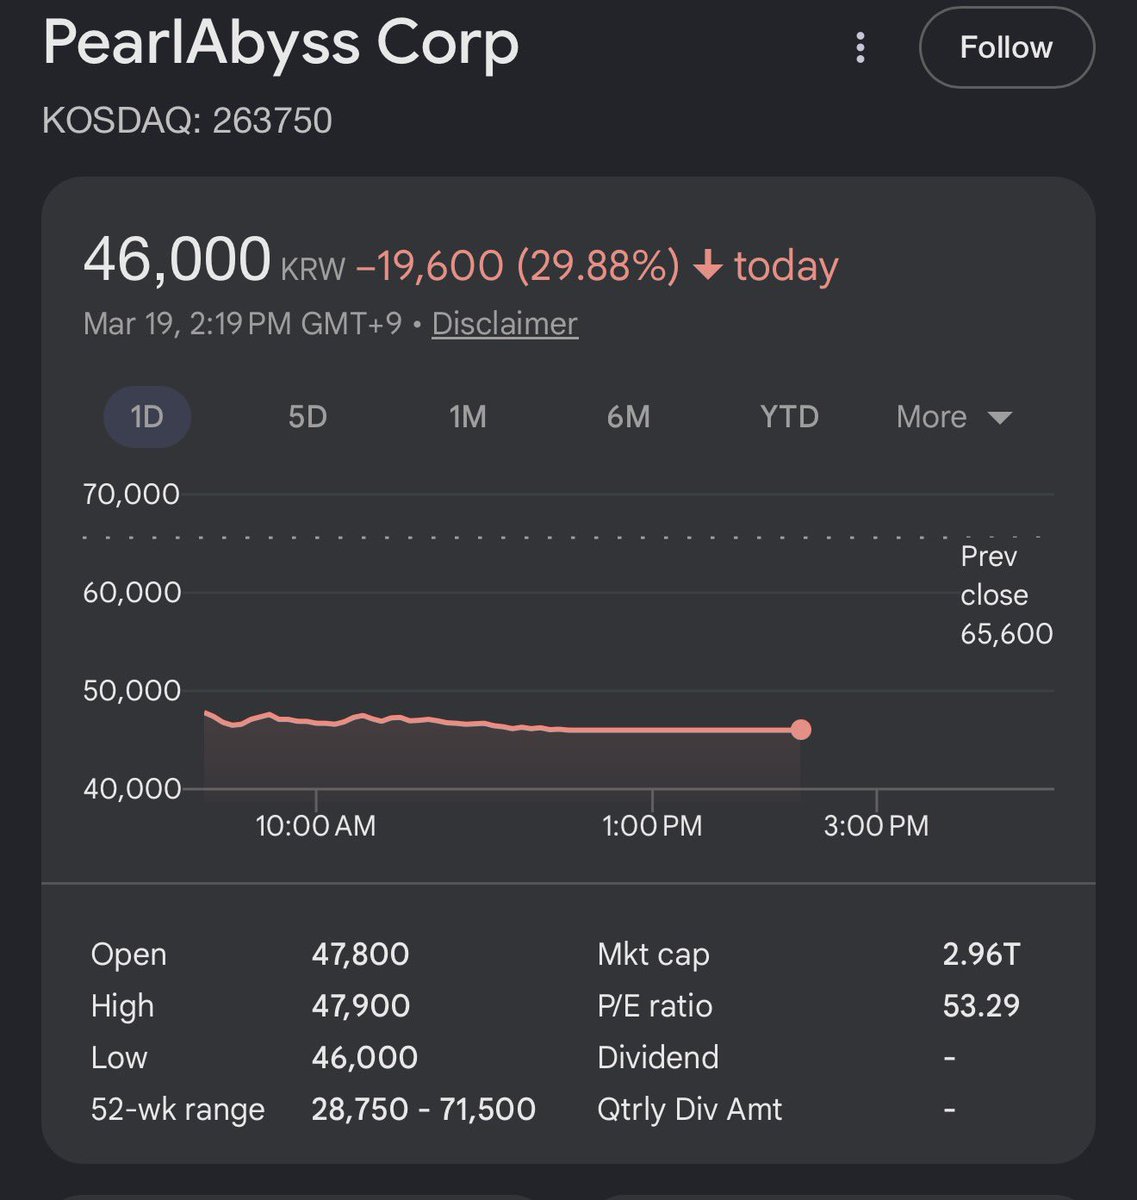Switch to the 6M chart range
Screen dimensions: 1137x1200
tap(628, 416)
